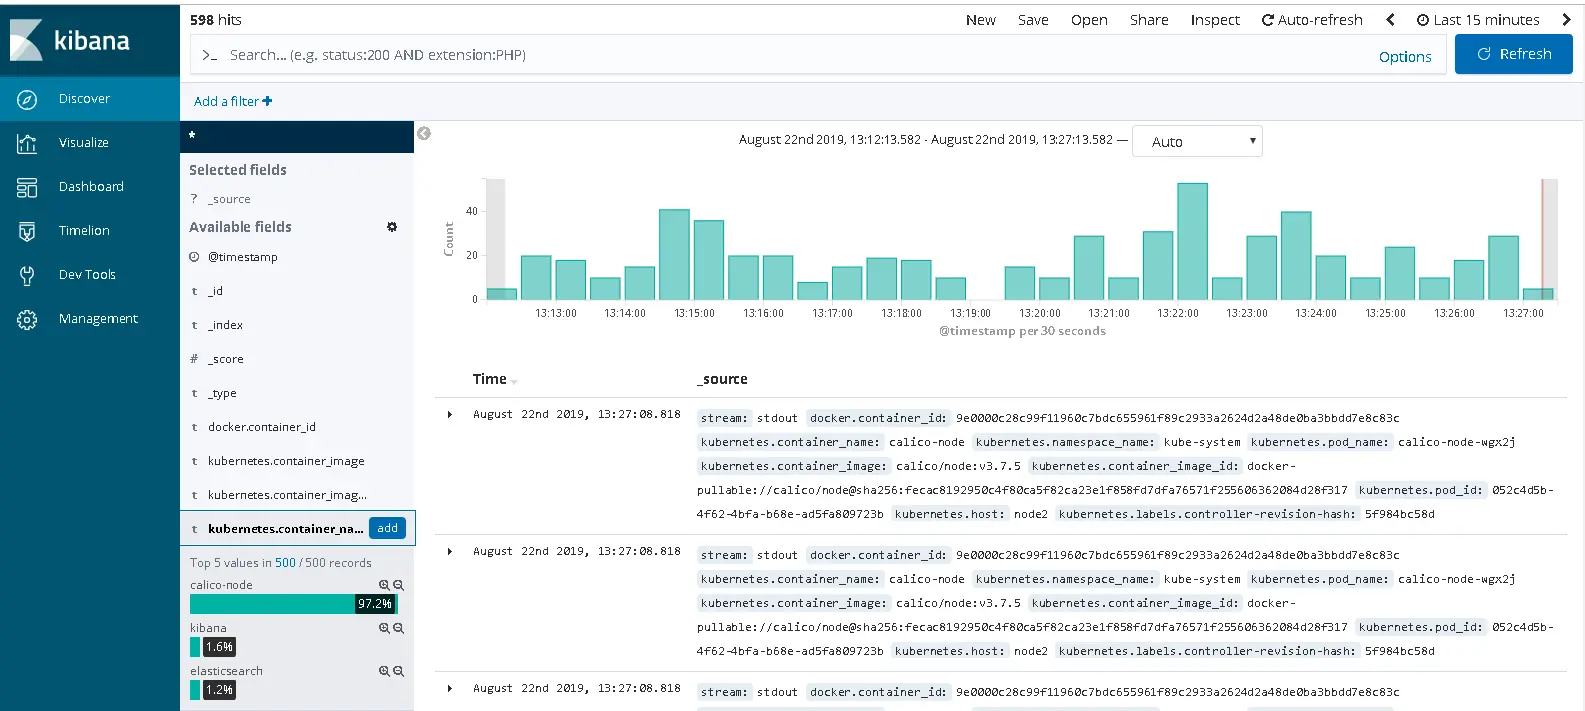Go to next time range arrow
This screenshot has height=711, width=1585.
point(1566,20)
